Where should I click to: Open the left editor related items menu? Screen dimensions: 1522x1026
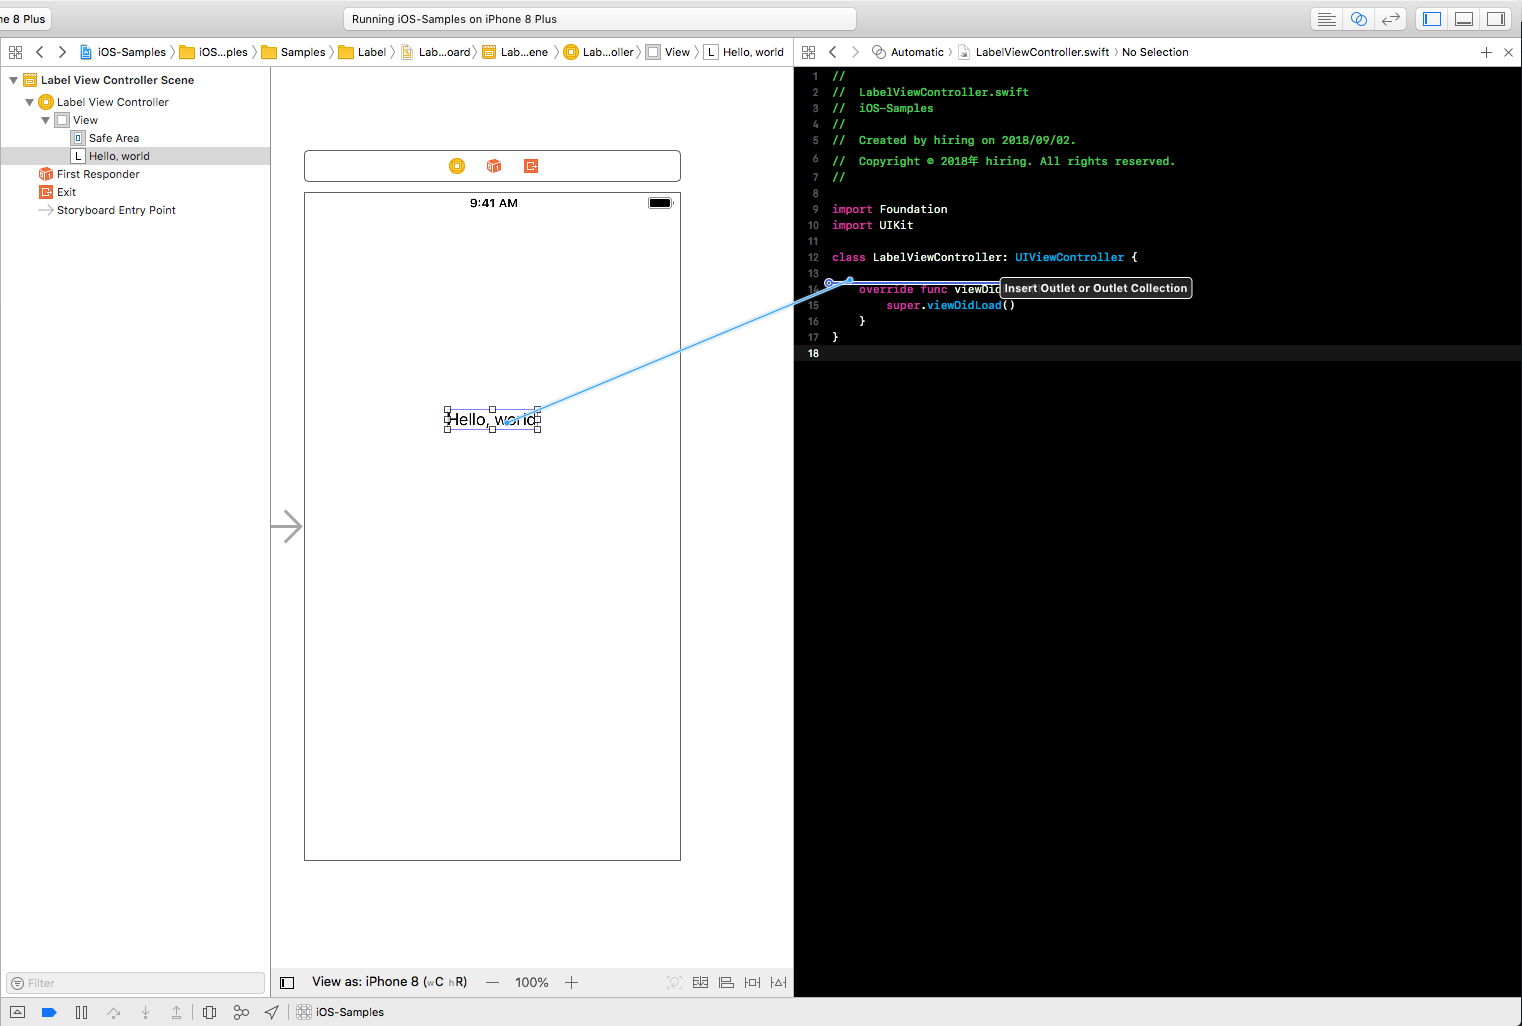click(x=15, y=52)
